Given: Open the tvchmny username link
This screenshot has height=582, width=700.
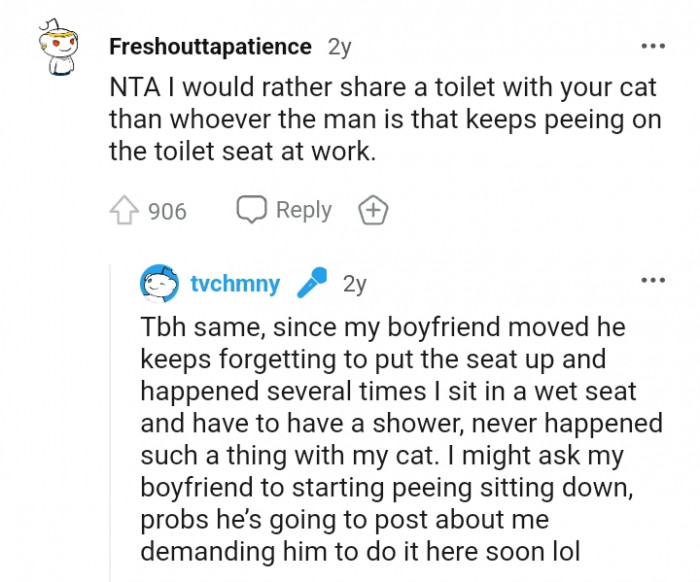Looking at the screenshot, I should tap(235, 283).
